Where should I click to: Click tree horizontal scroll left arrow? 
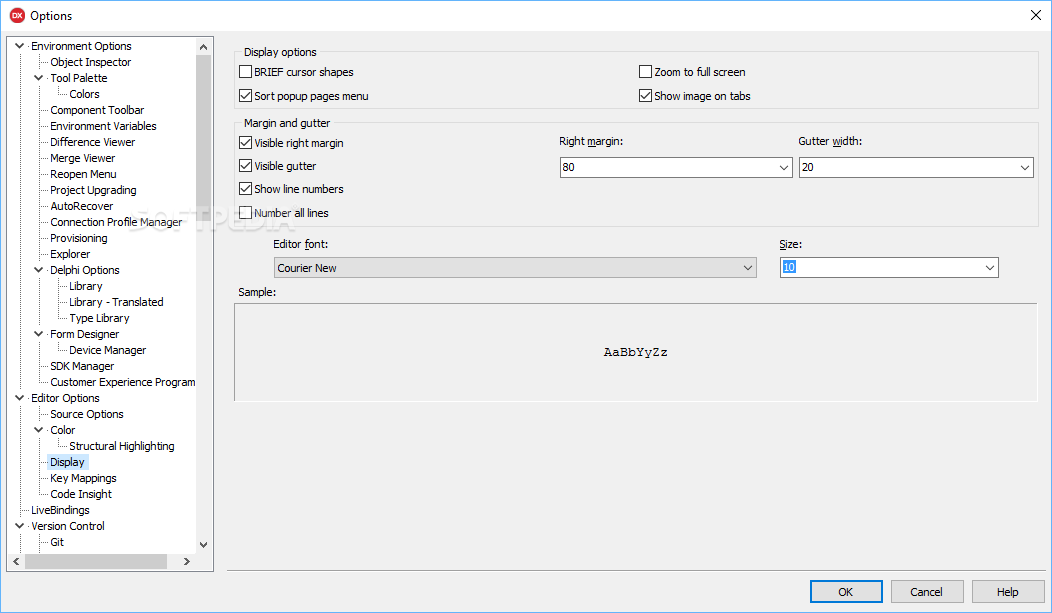pos(16,561)
